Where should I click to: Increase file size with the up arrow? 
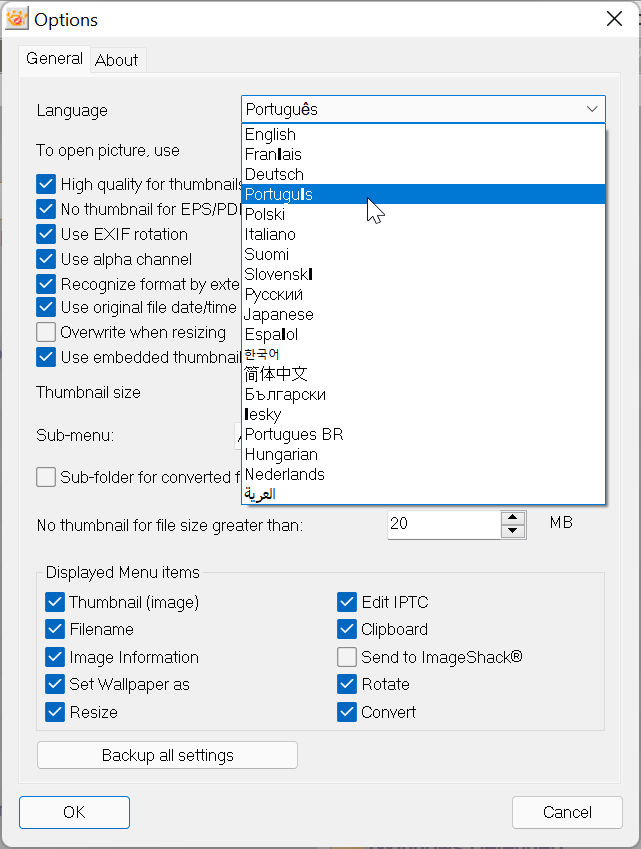(513, 518)
